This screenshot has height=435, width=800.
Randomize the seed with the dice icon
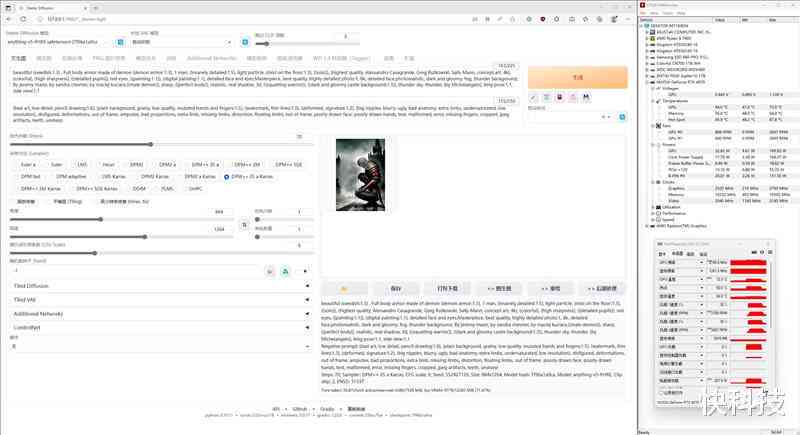point(270,271)
